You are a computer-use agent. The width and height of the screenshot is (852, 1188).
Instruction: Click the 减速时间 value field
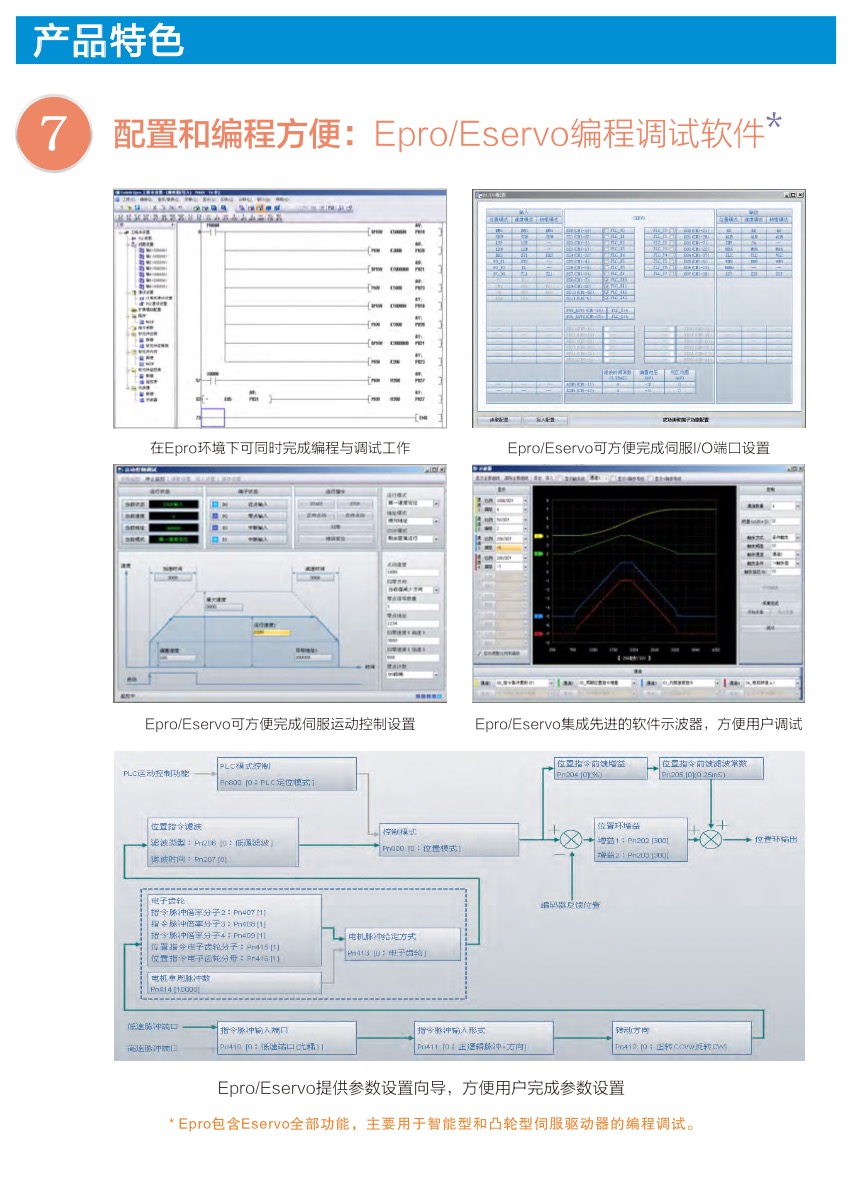point(315,578)
